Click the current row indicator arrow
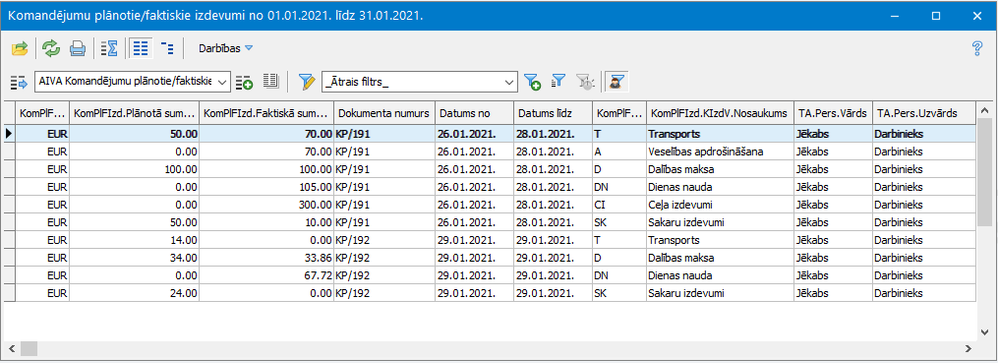998x363 pixels. tap(9, 134)
